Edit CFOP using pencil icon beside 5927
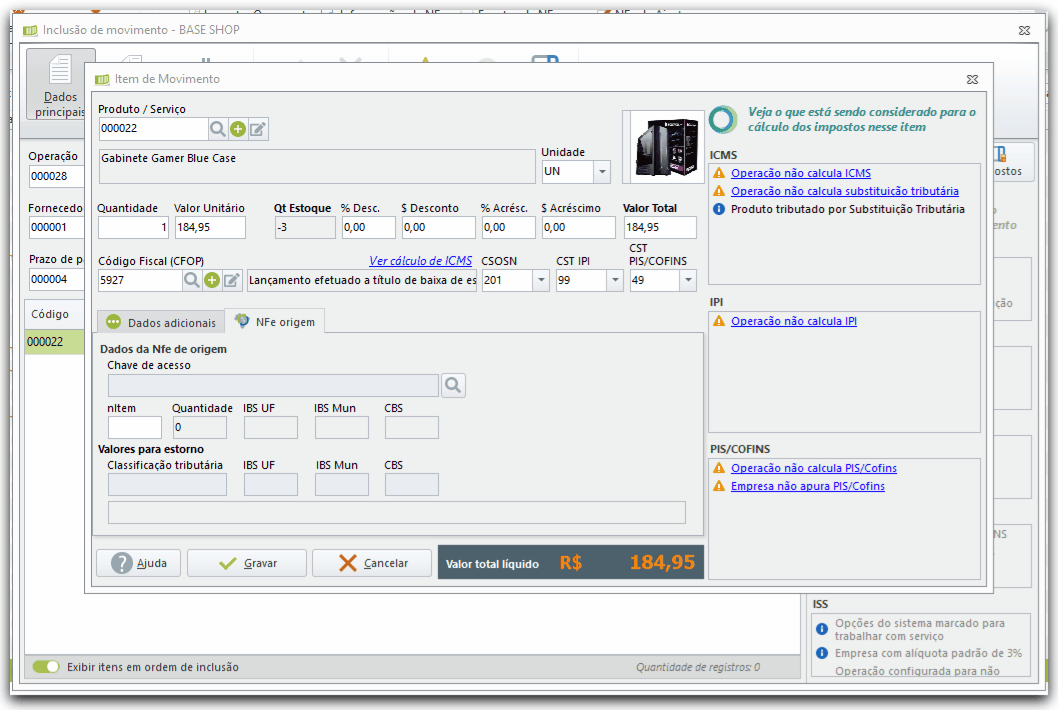Image resolution: width=1058 pixels, height=710 pixels. [231, 280]
